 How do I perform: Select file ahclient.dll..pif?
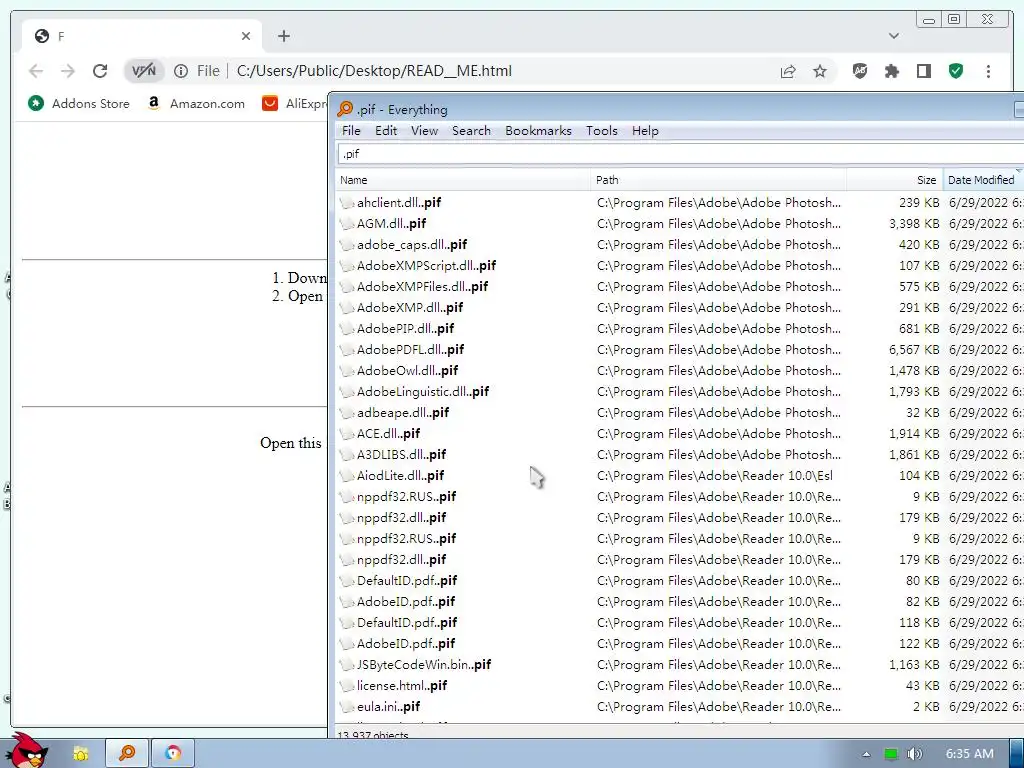398,202
